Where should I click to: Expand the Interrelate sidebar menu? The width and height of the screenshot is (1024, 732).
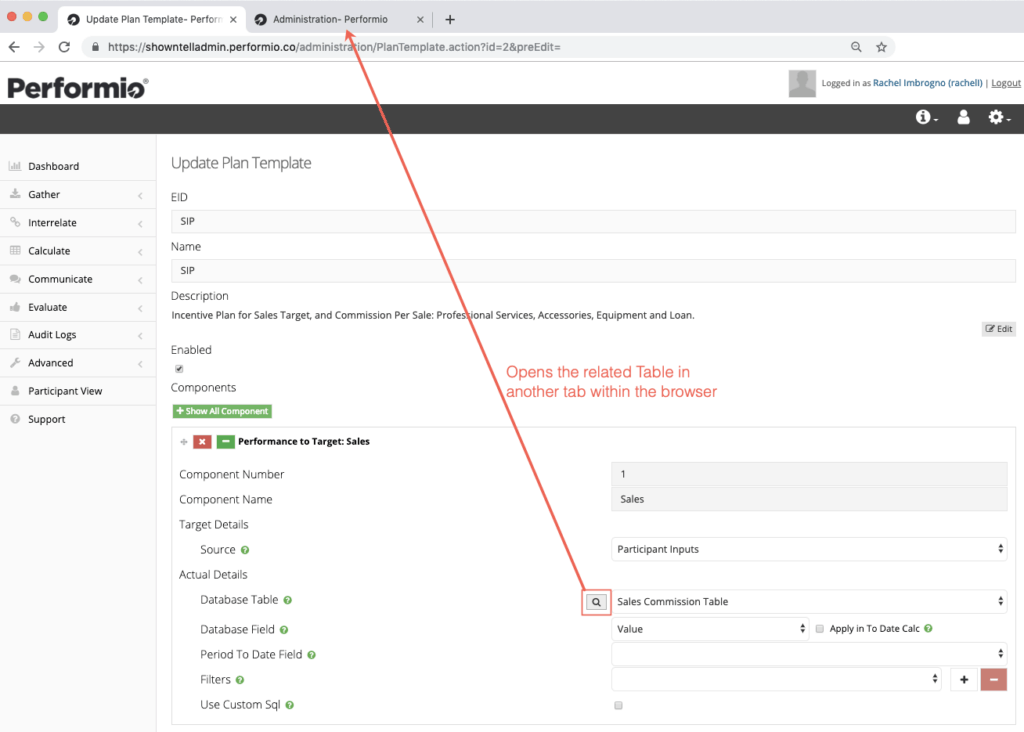pos(78,223)
